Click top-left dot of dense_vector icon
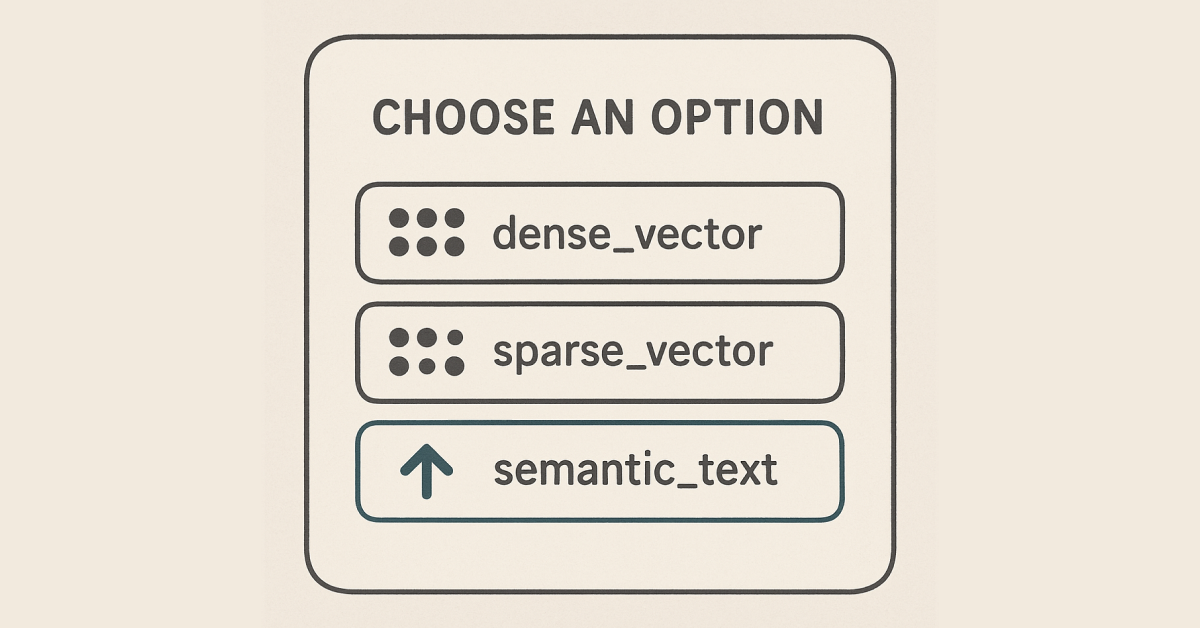 (x=398, y=218)
